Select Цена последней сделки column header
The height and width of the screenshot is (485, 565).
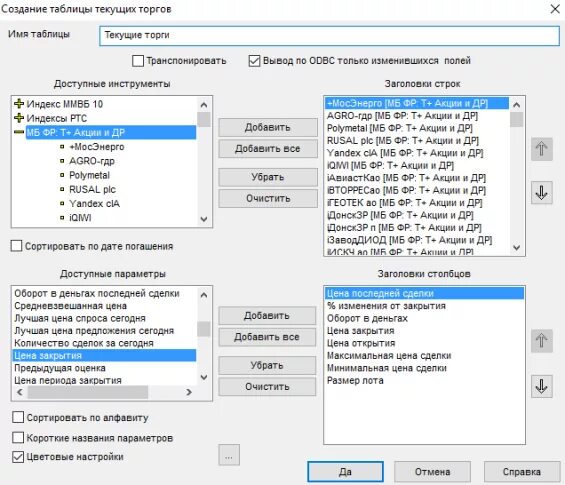424,294
